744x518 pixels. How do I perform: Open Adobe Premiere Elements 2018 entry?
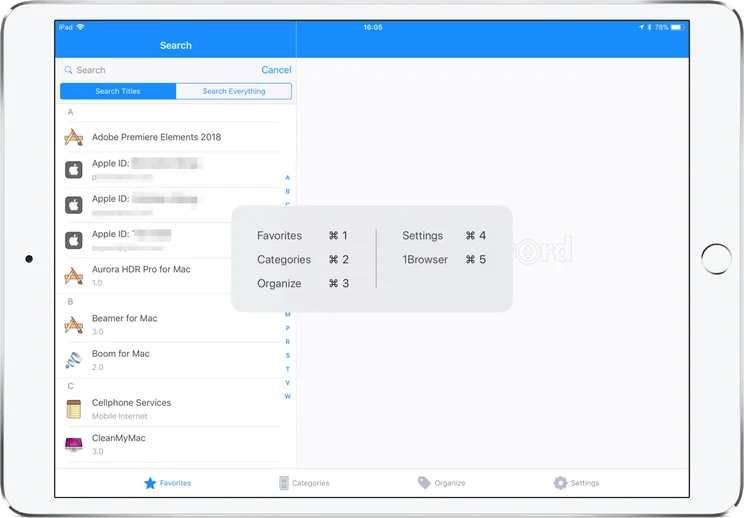(x=176, y=137)
